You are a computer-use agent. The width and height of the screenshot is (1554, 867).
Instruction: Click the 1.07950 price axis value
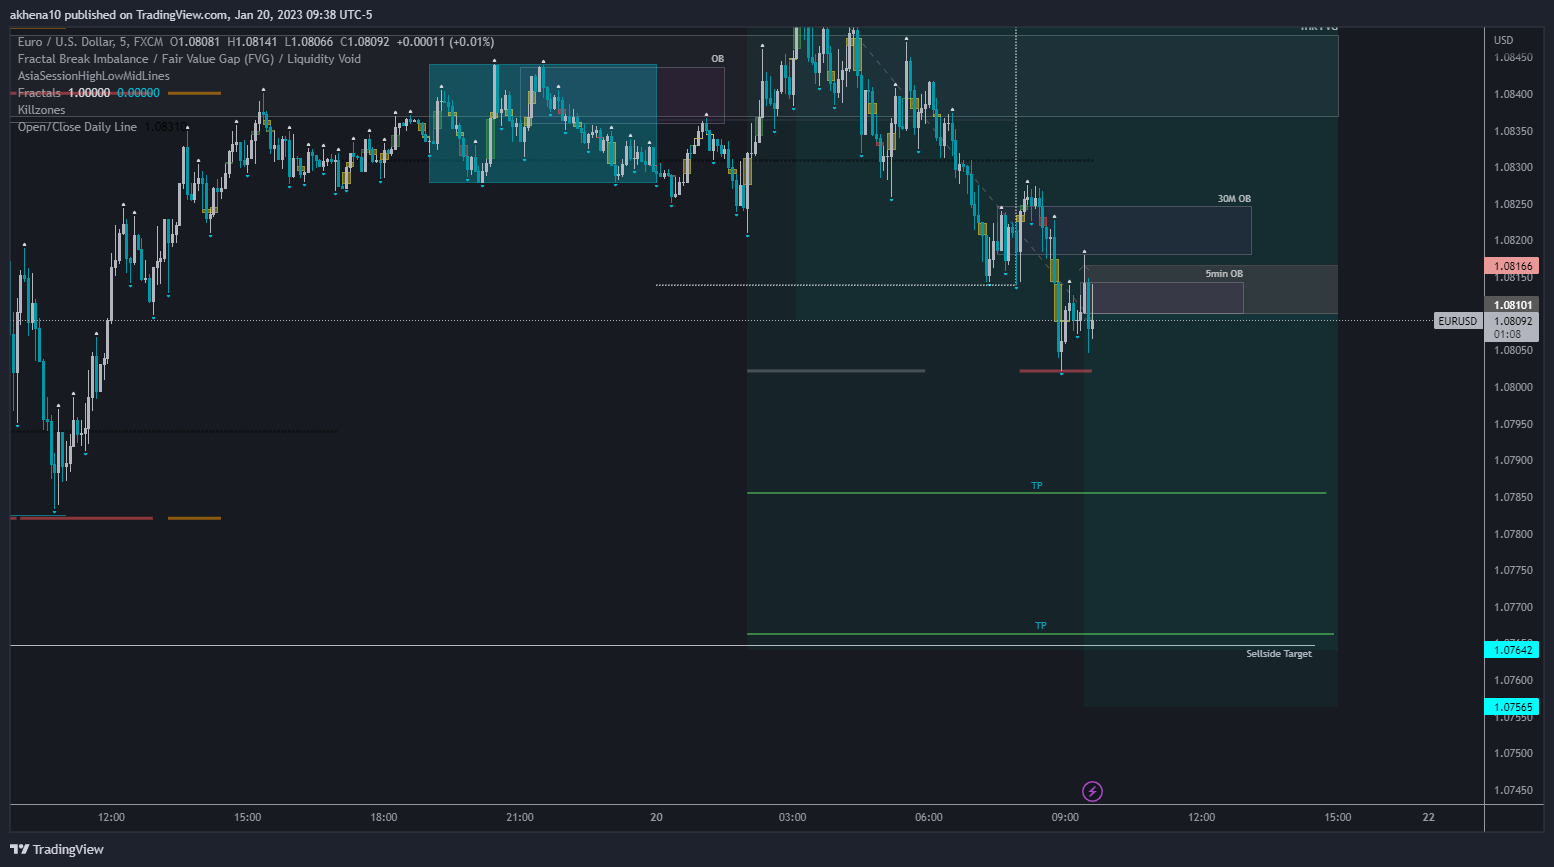[x=1513, y=424]
